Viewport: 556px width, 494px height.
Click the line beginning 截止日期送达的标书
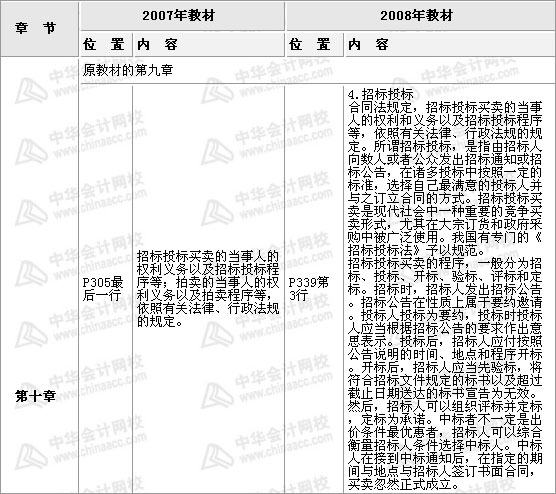pyautogui.click(x=445, y=393)
